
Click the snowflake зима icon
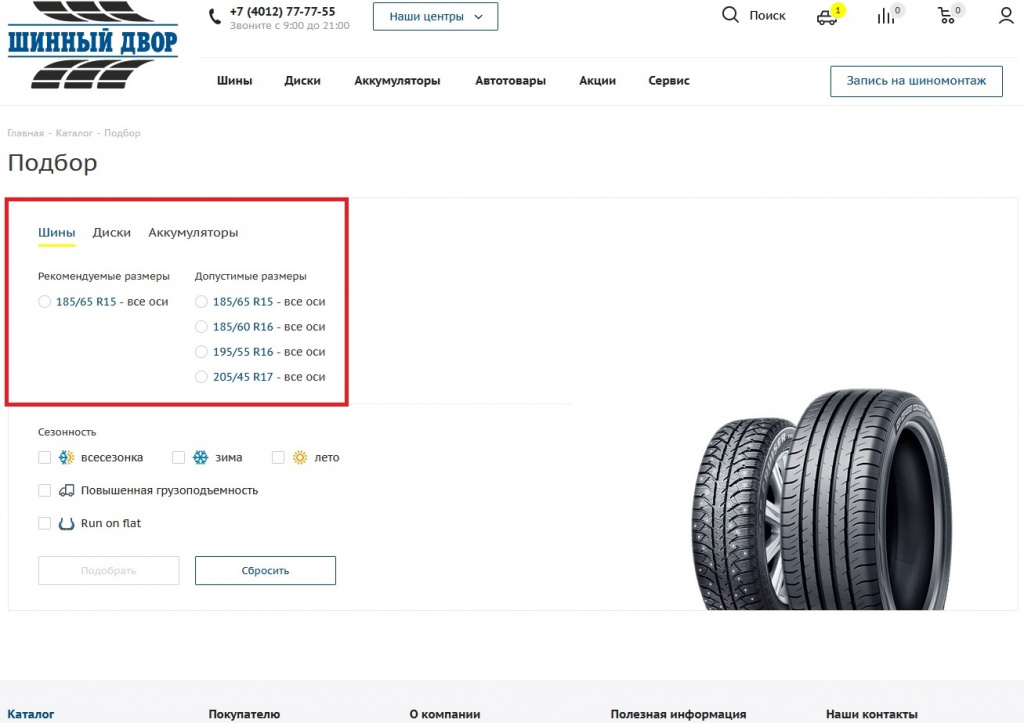pyautogui.click(x=200, y=458)
